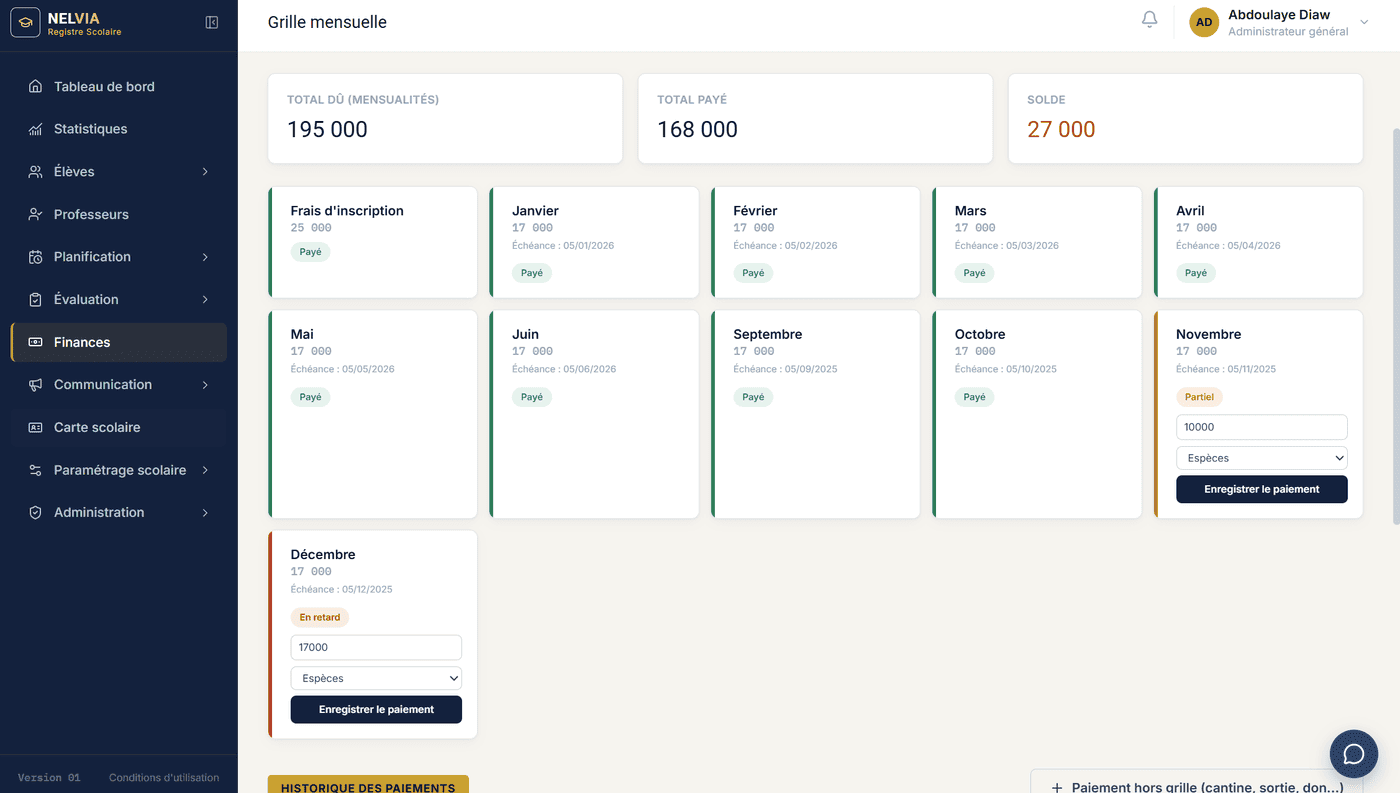The image size is (1400, 793).
Task: Open the Élèves menu label
Action: click(74, 172)
